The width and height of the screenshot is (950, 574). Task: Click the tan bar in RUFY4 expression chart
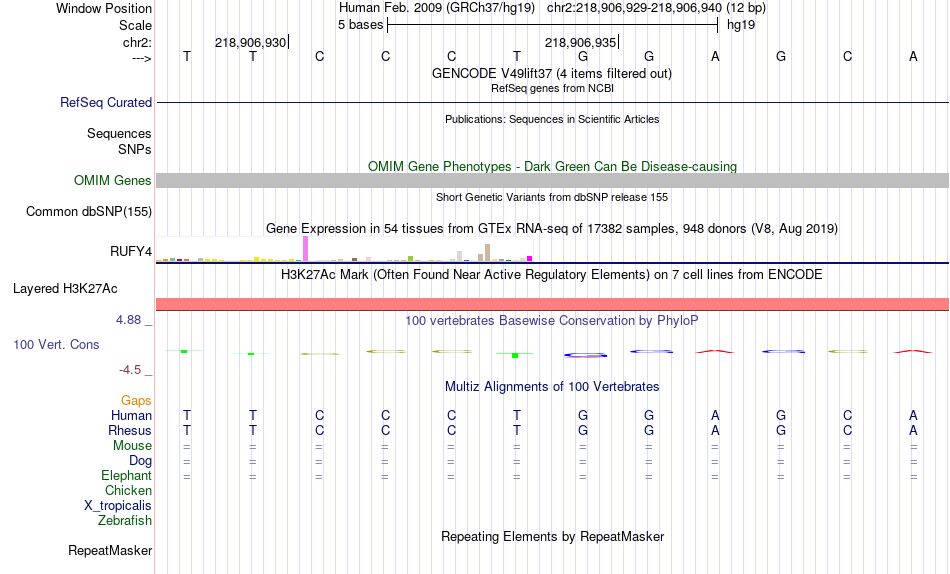488,252
